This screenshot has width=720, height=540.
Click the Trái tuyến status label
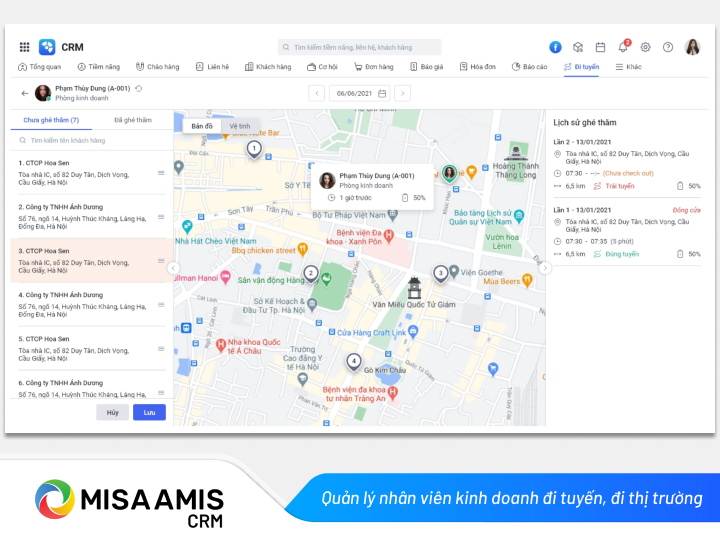[x=619, y=186]
